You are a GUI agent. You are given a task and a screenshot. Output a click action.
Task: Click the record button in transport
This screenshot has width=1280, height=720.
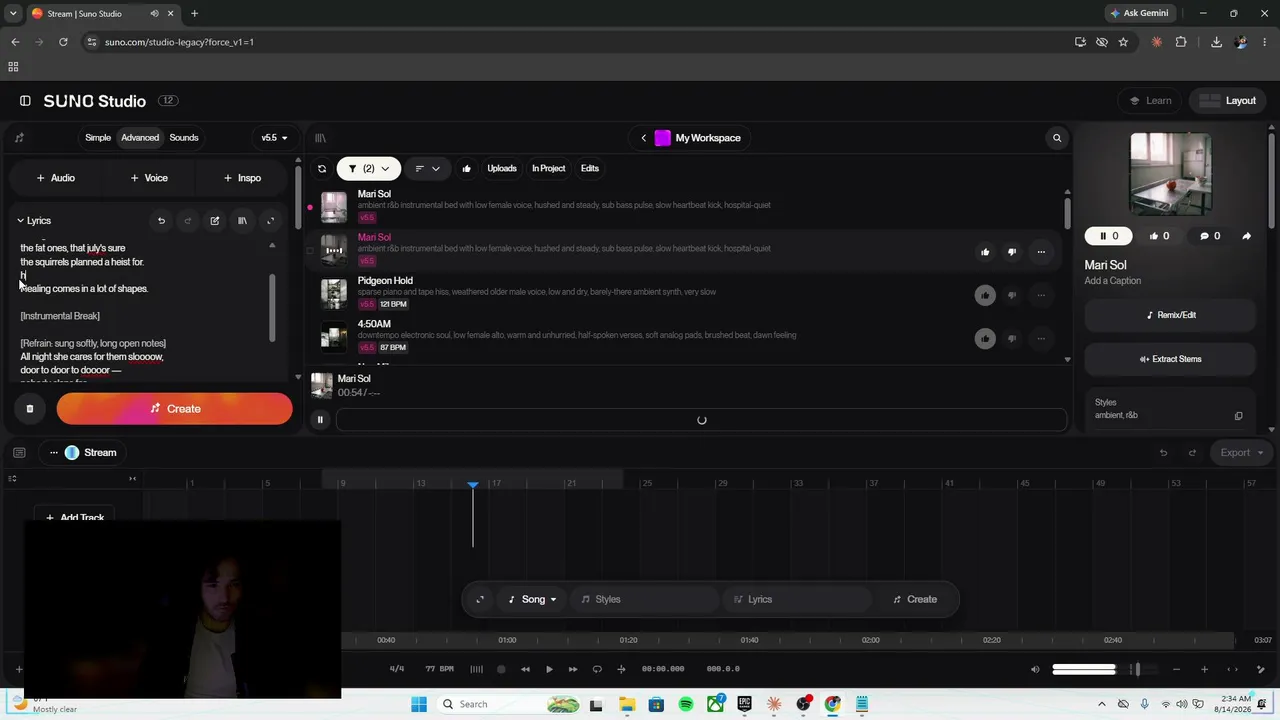coord(501,669)
